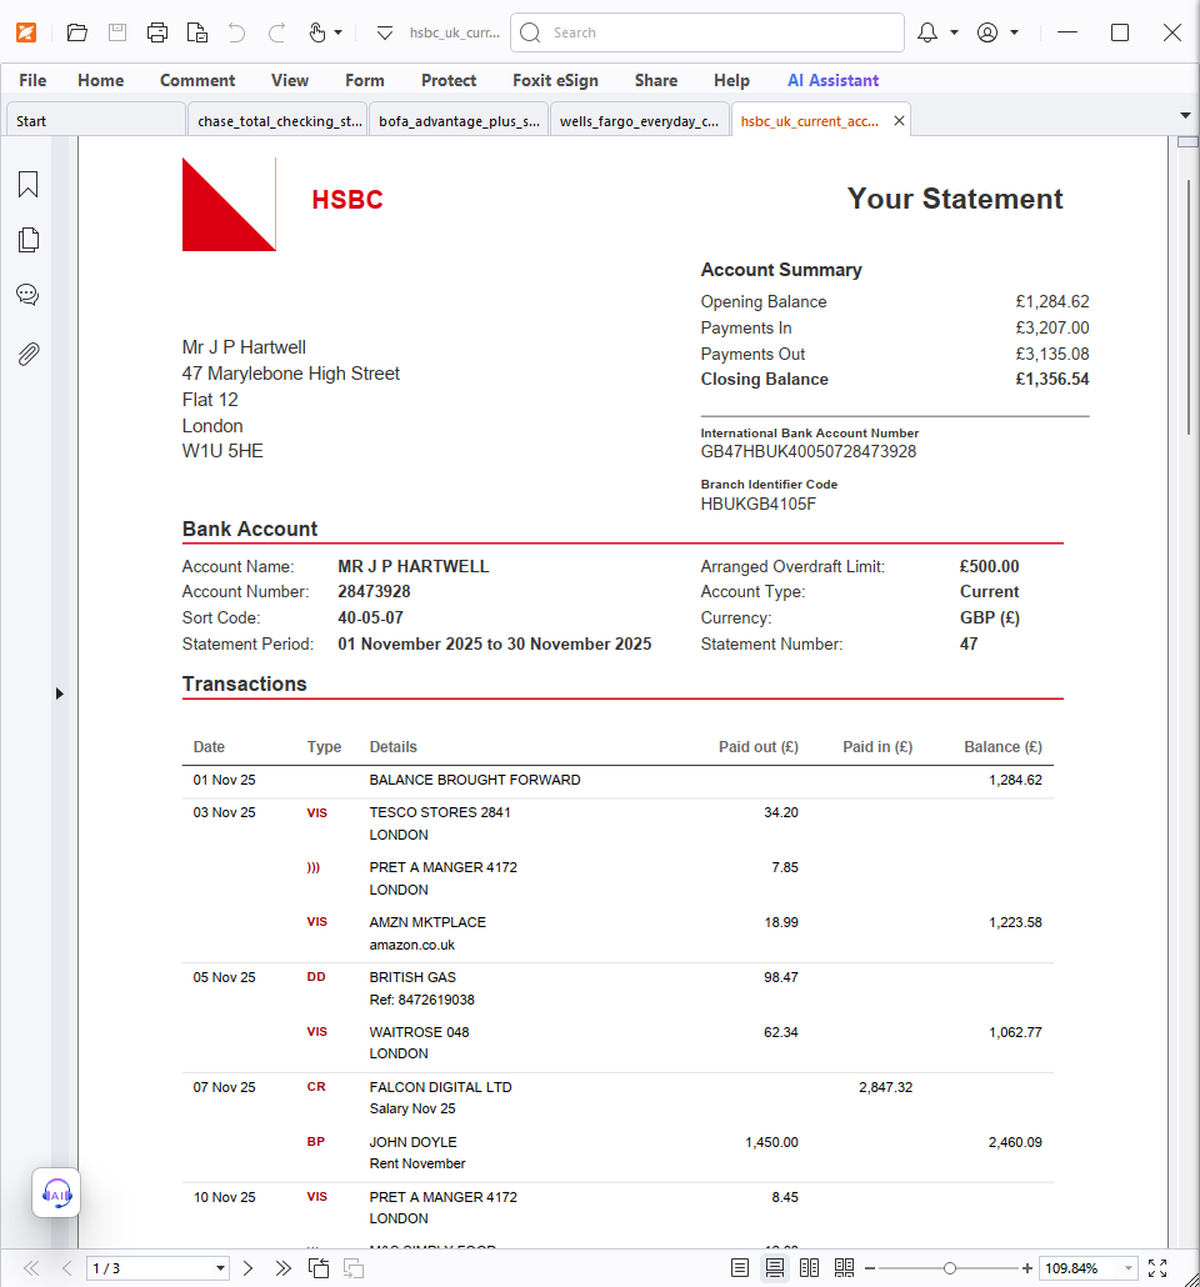The width and height of the screenshot is (1200, 1287).
Task: Click the Foxit app logo icon
Action: [x=26, y=32]
